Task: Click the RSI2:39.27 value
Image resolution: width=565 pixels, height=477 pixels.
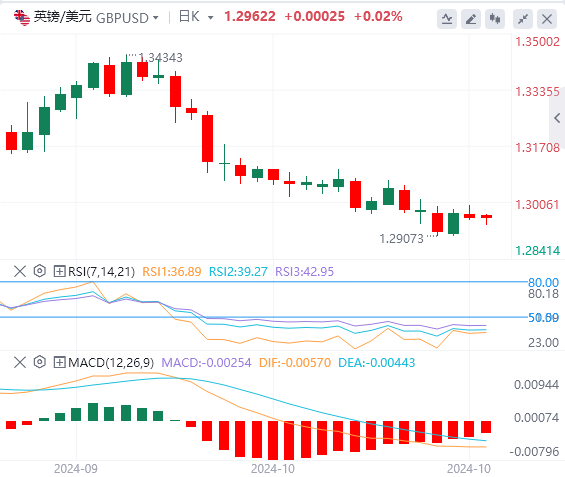Action: coord(238,272)
